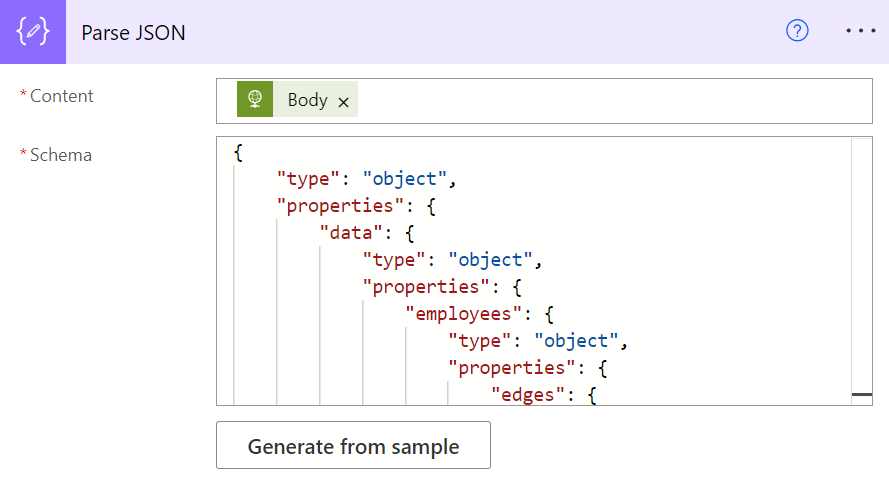Click the "properties" key under data

pyautogui.click(x=426, y=287)
